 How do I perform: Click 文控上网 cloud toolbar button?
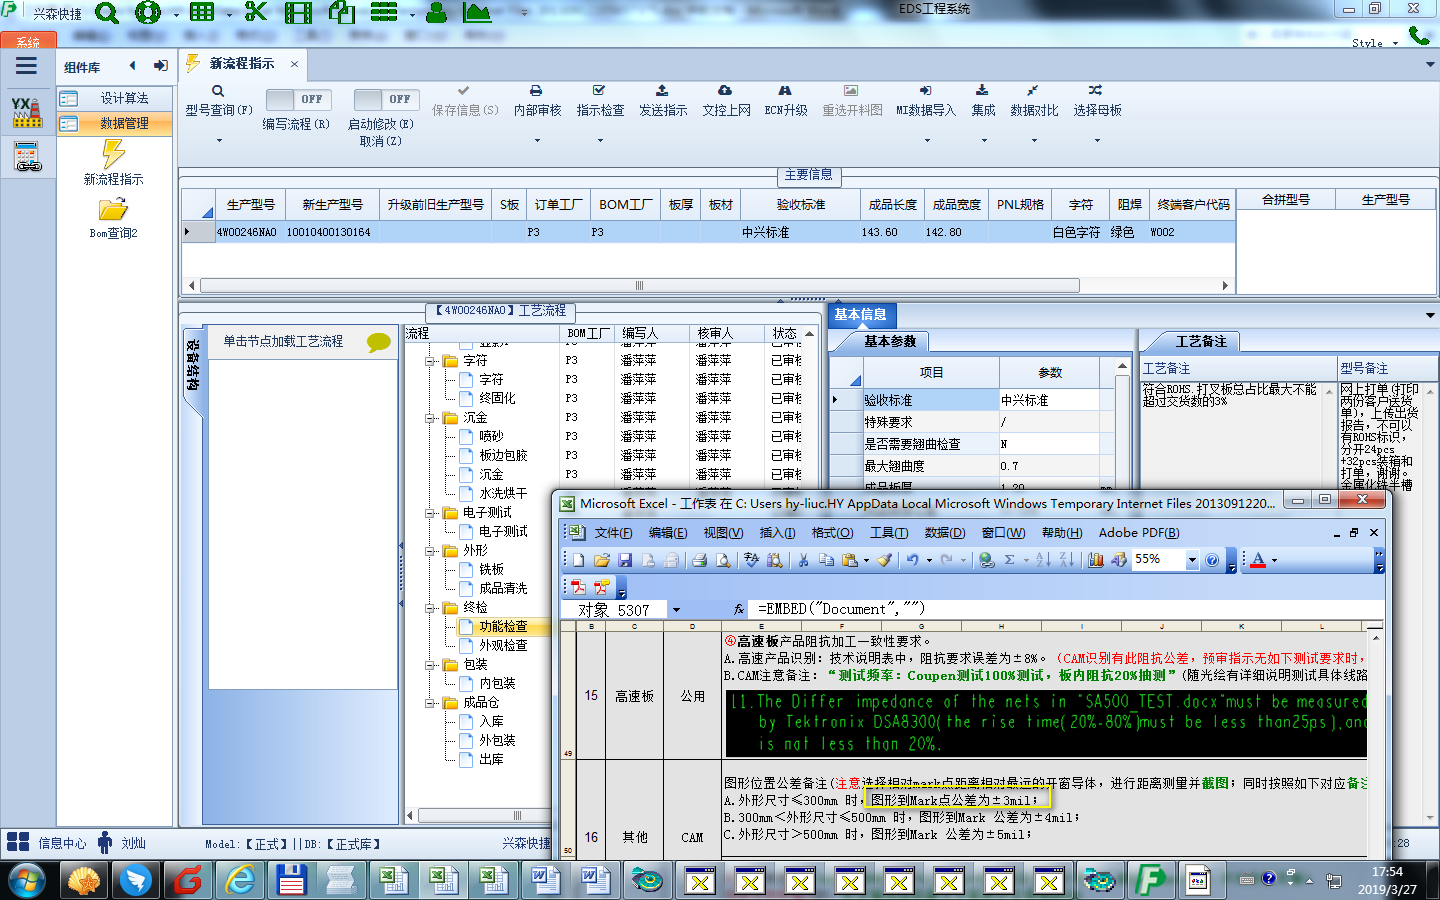click(726, 101)
